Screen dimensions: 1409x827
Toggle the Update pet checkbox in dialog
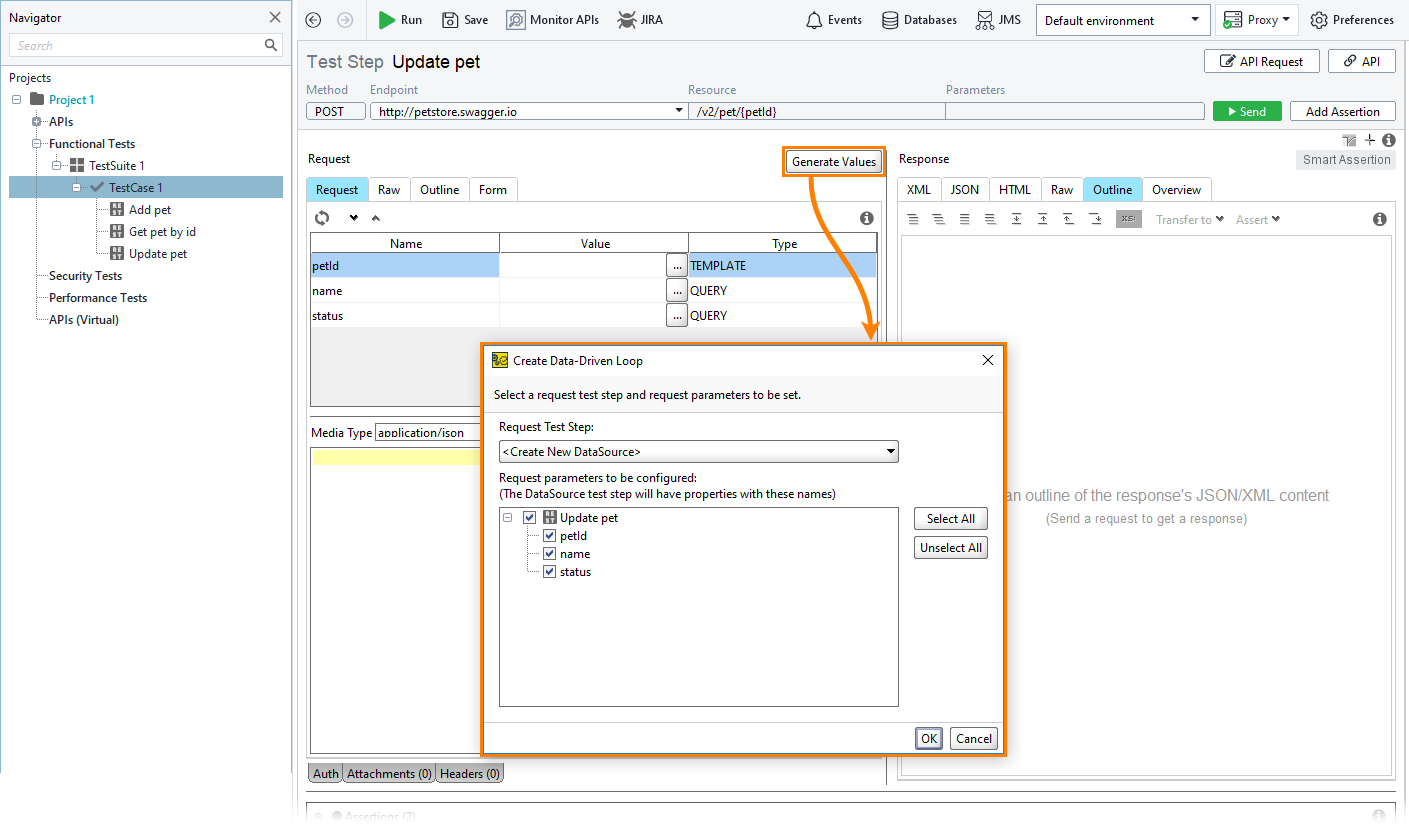(530, 518)
